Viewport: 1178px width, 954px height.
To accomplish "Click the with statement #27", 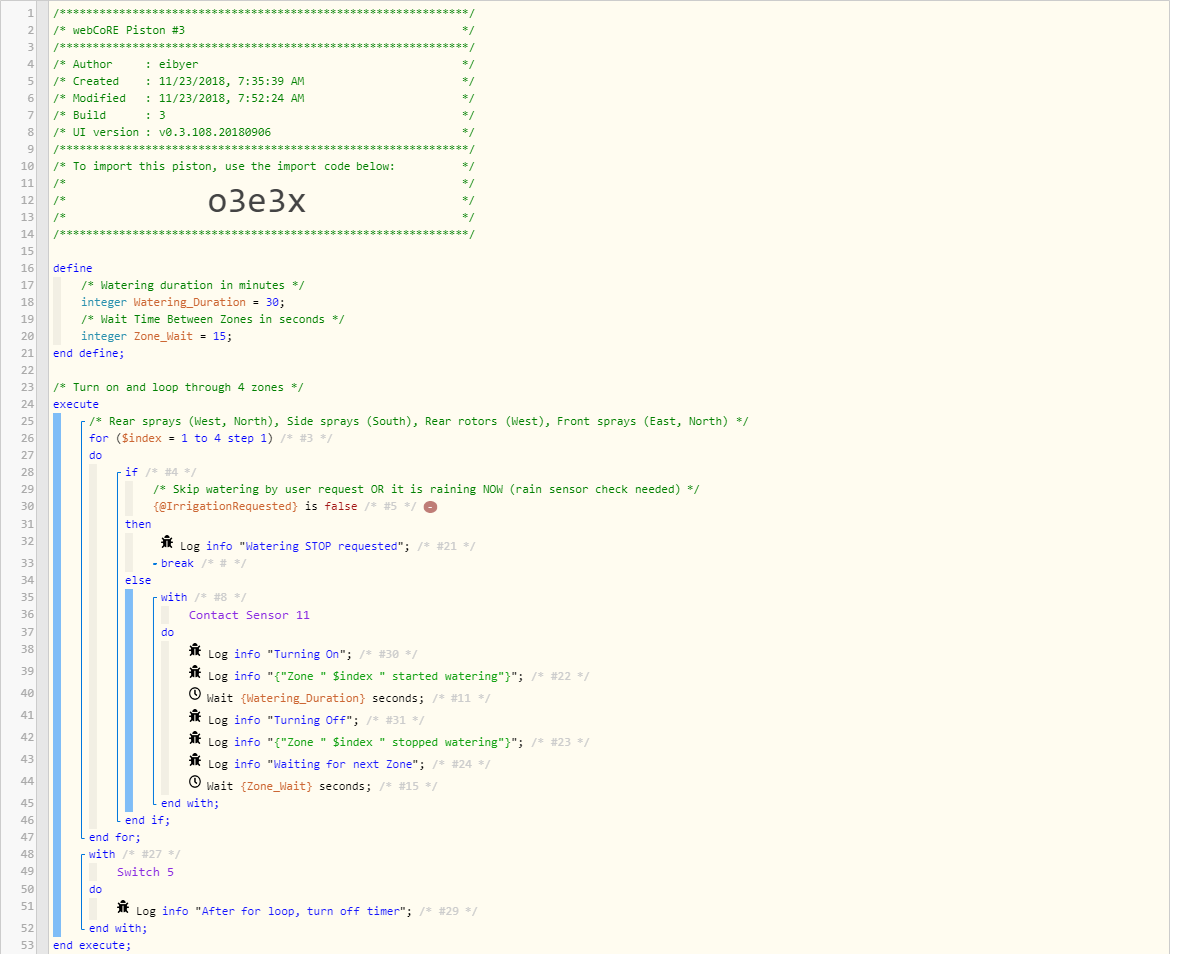I will click(x=102, y=854).
